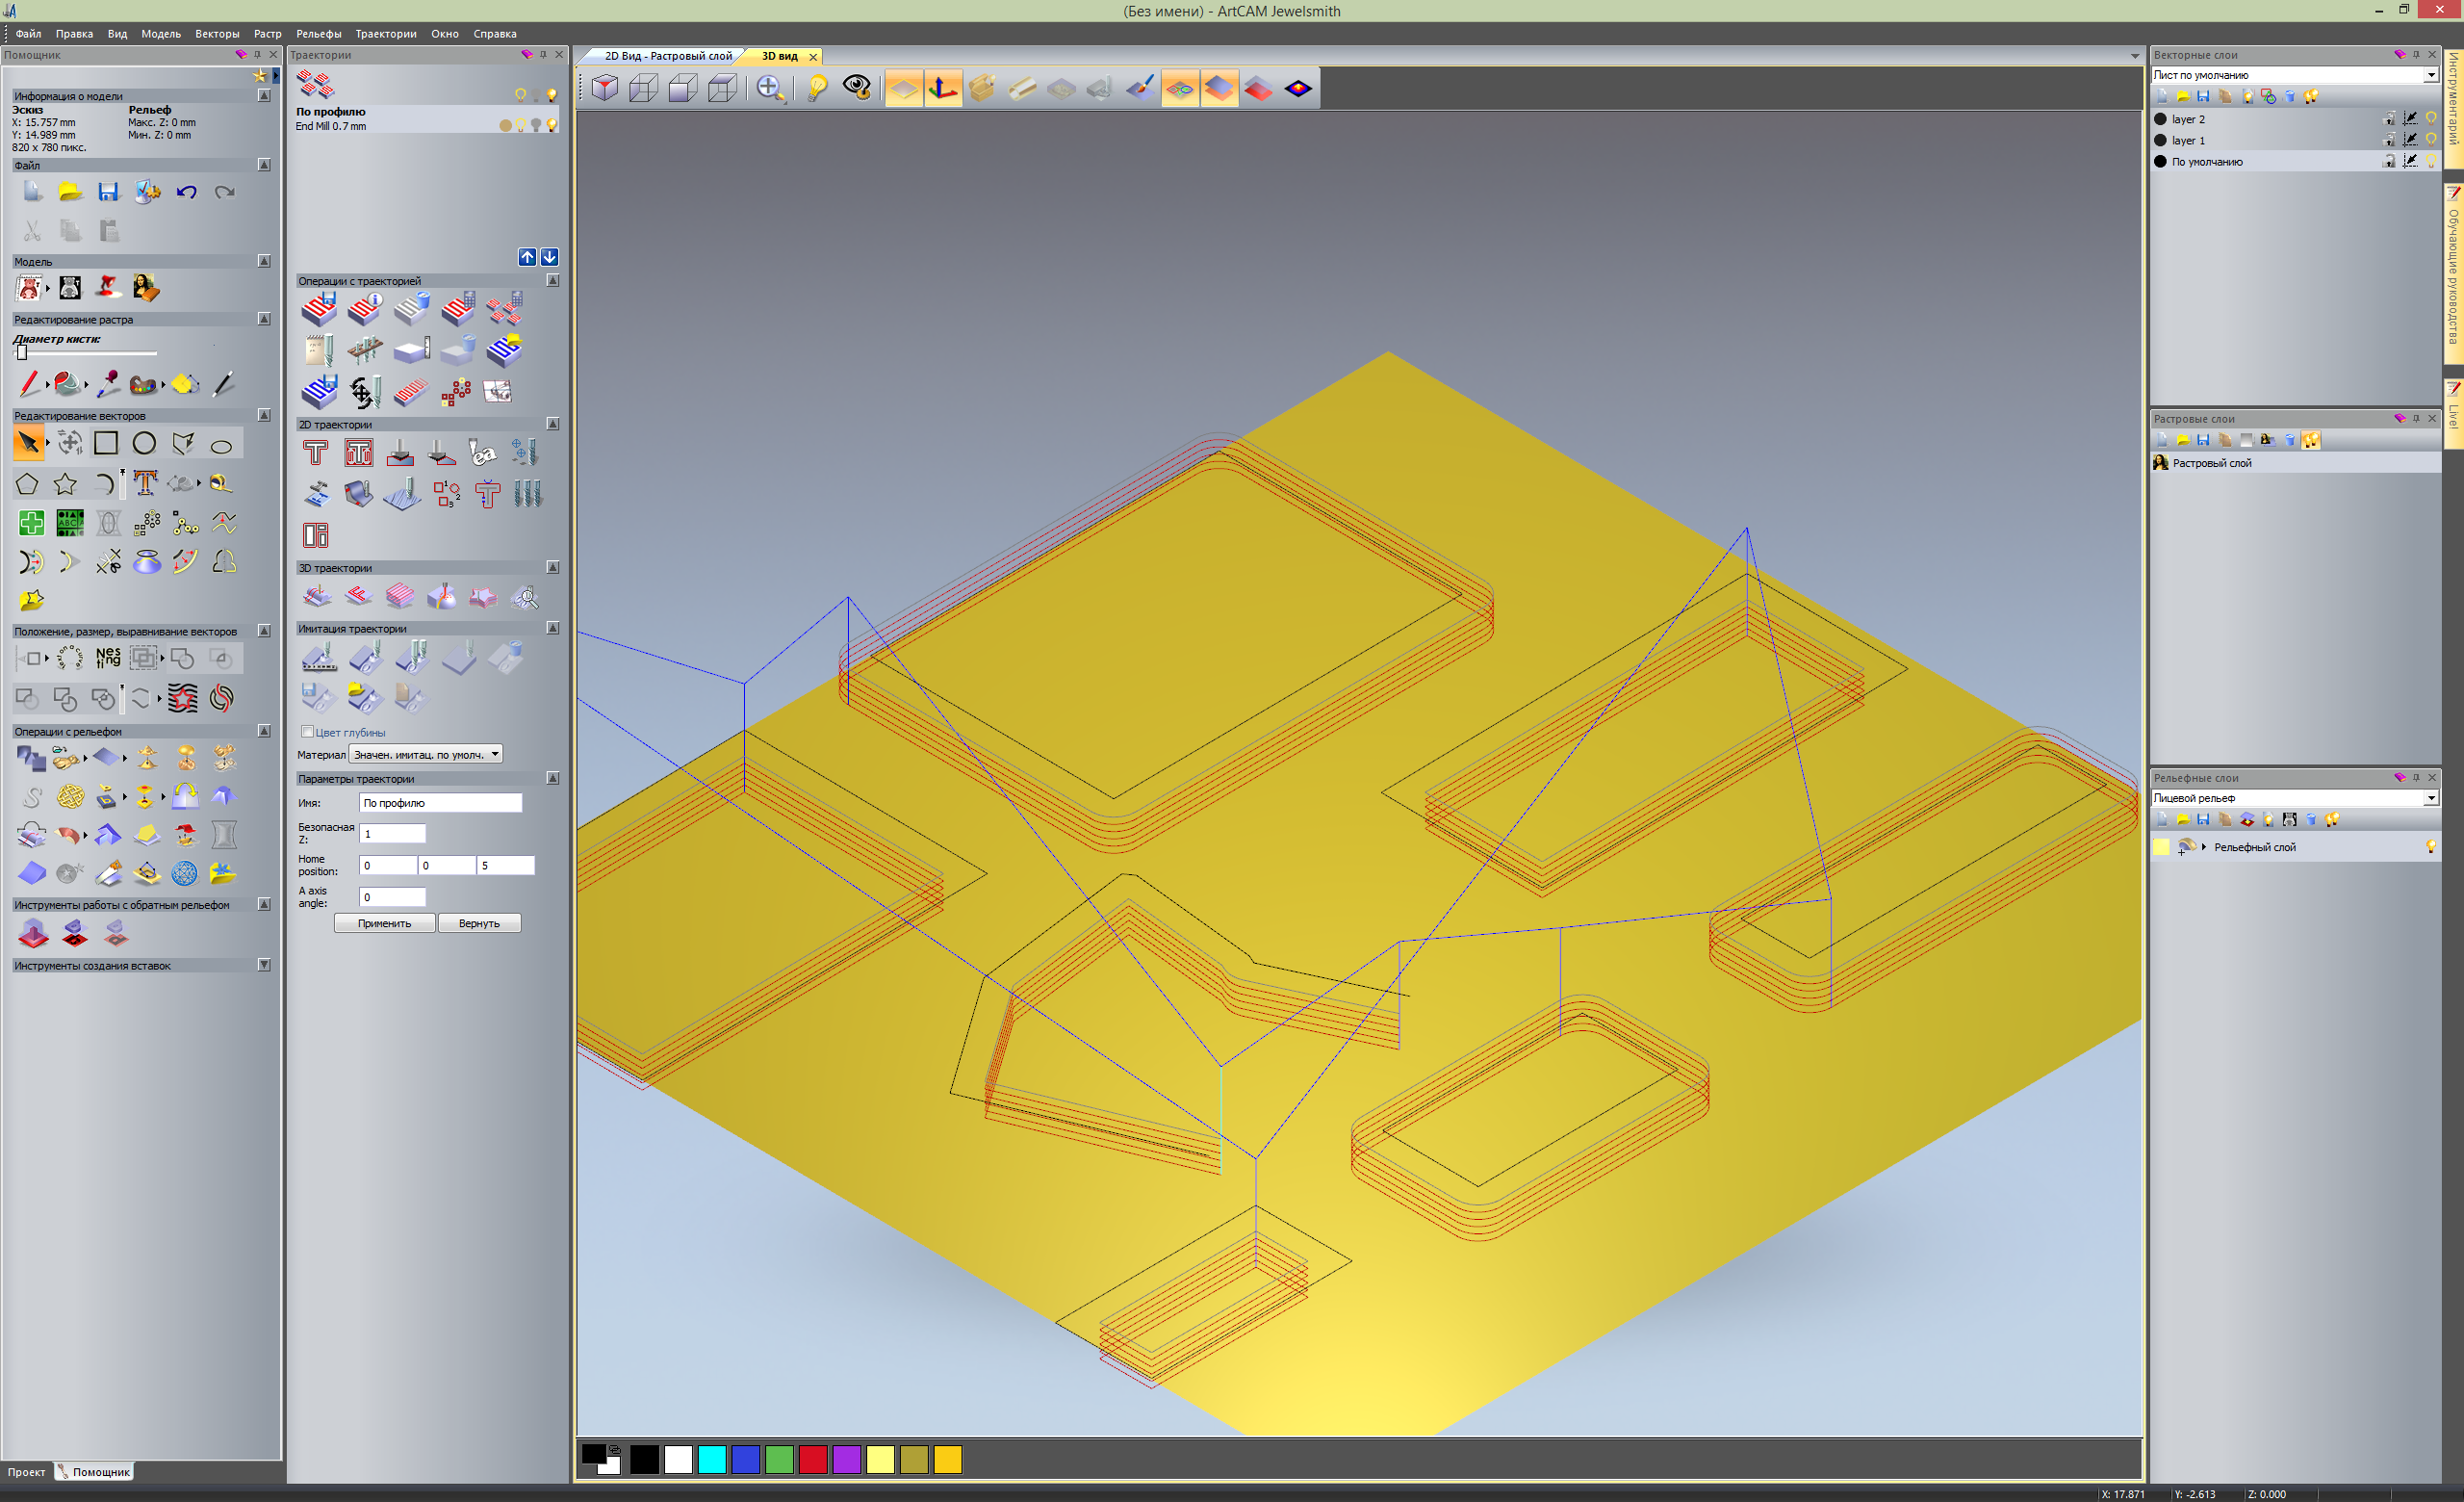Open the Лист по умолчанию dropdown
The width and height of the screenshot is (2464, 1502).
coord(2430,75)
